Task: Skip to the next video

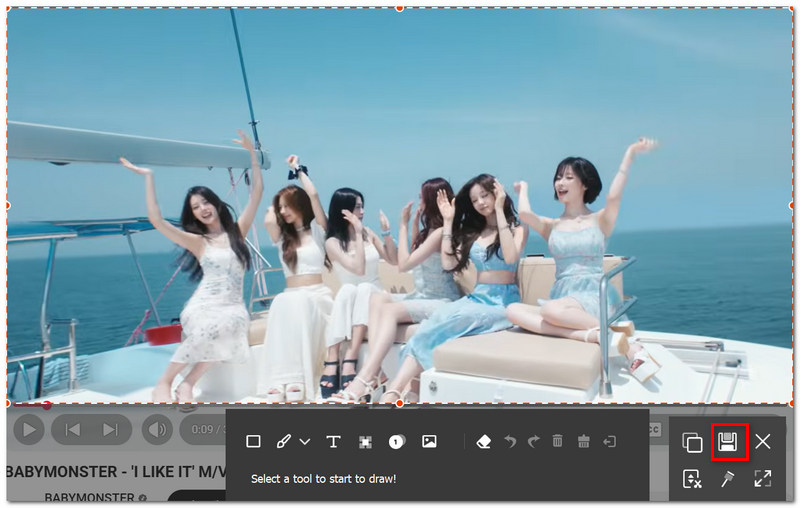Action: [110, 430]
